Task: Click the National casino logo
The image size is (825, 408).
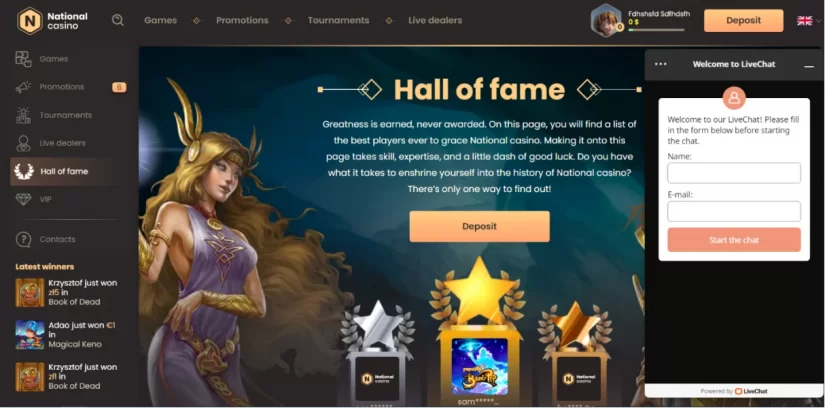Action: click(x=52, y=21)
